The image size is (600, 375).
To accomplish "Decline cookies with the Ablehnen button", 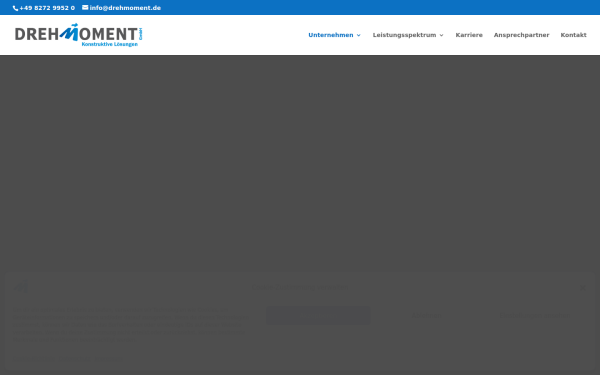I will [426, 316].
